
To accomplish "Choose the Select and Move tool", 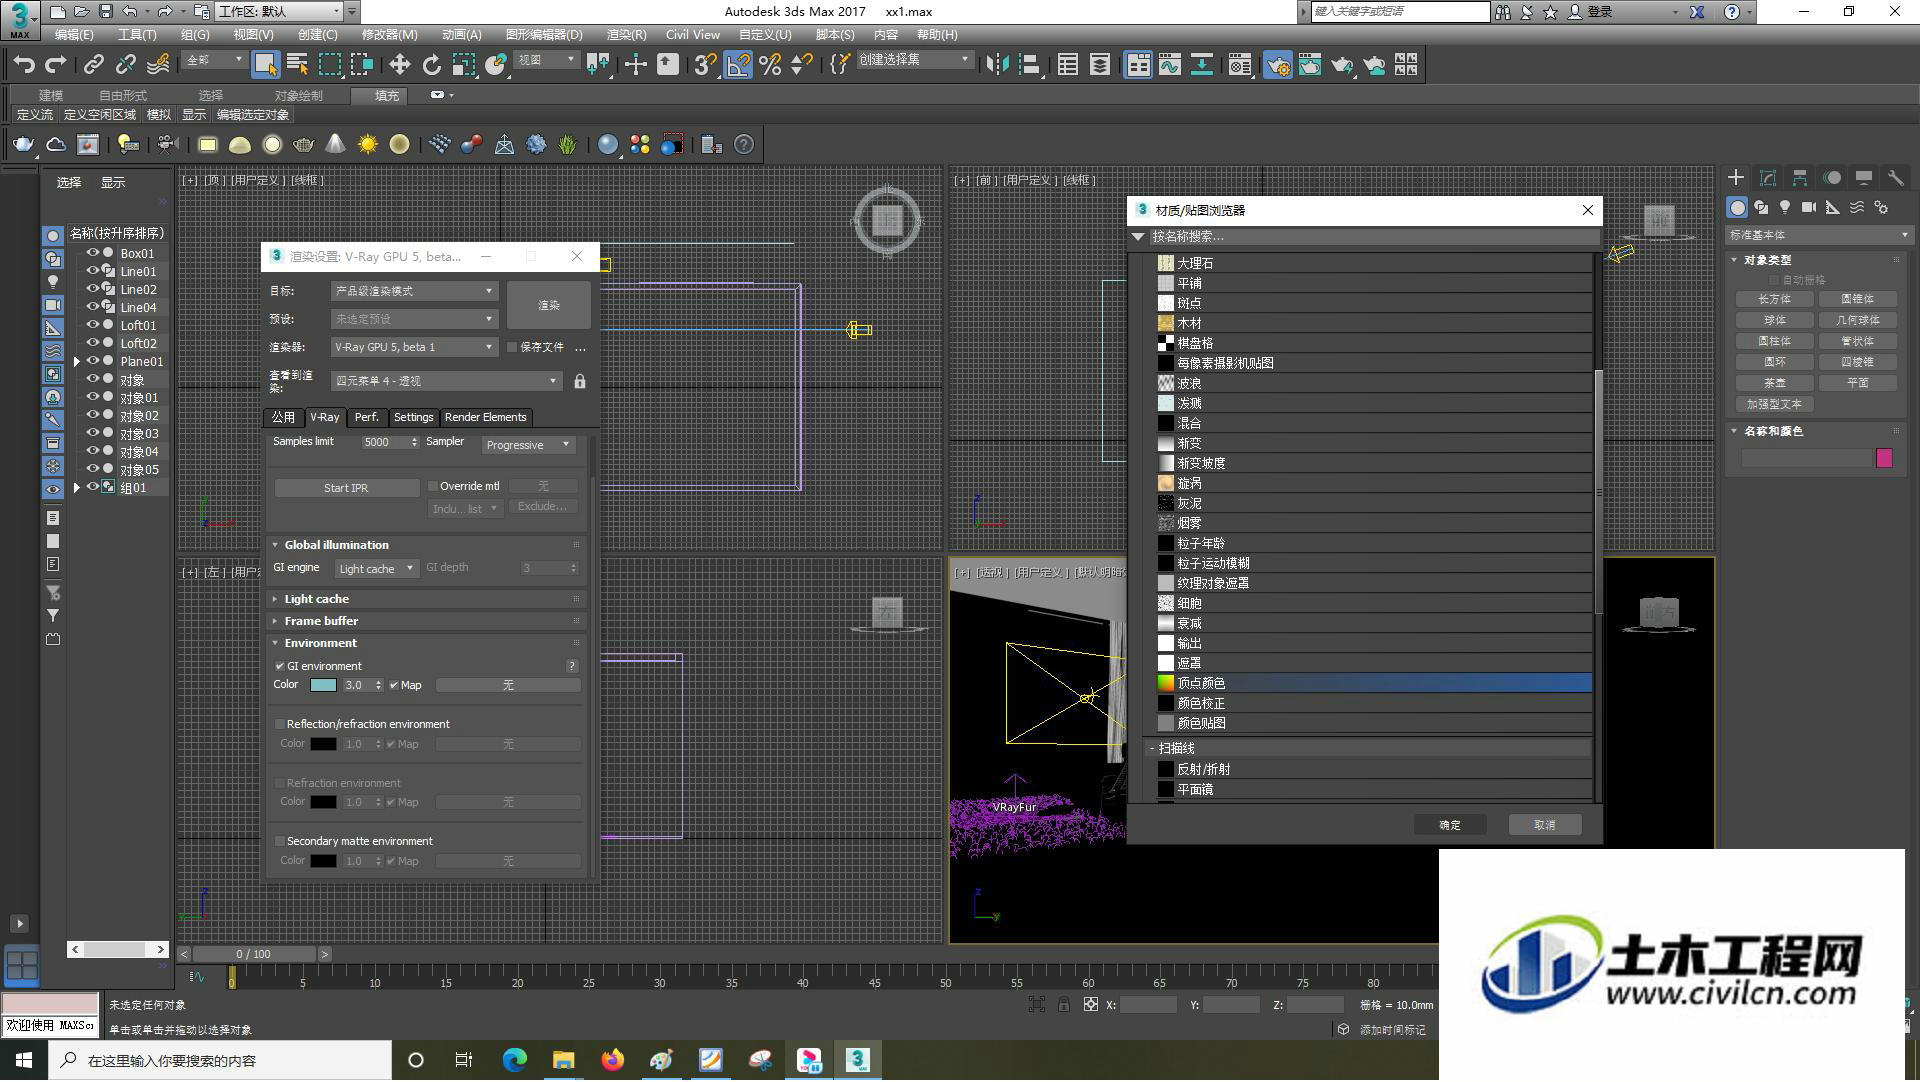I will (399, 65).
